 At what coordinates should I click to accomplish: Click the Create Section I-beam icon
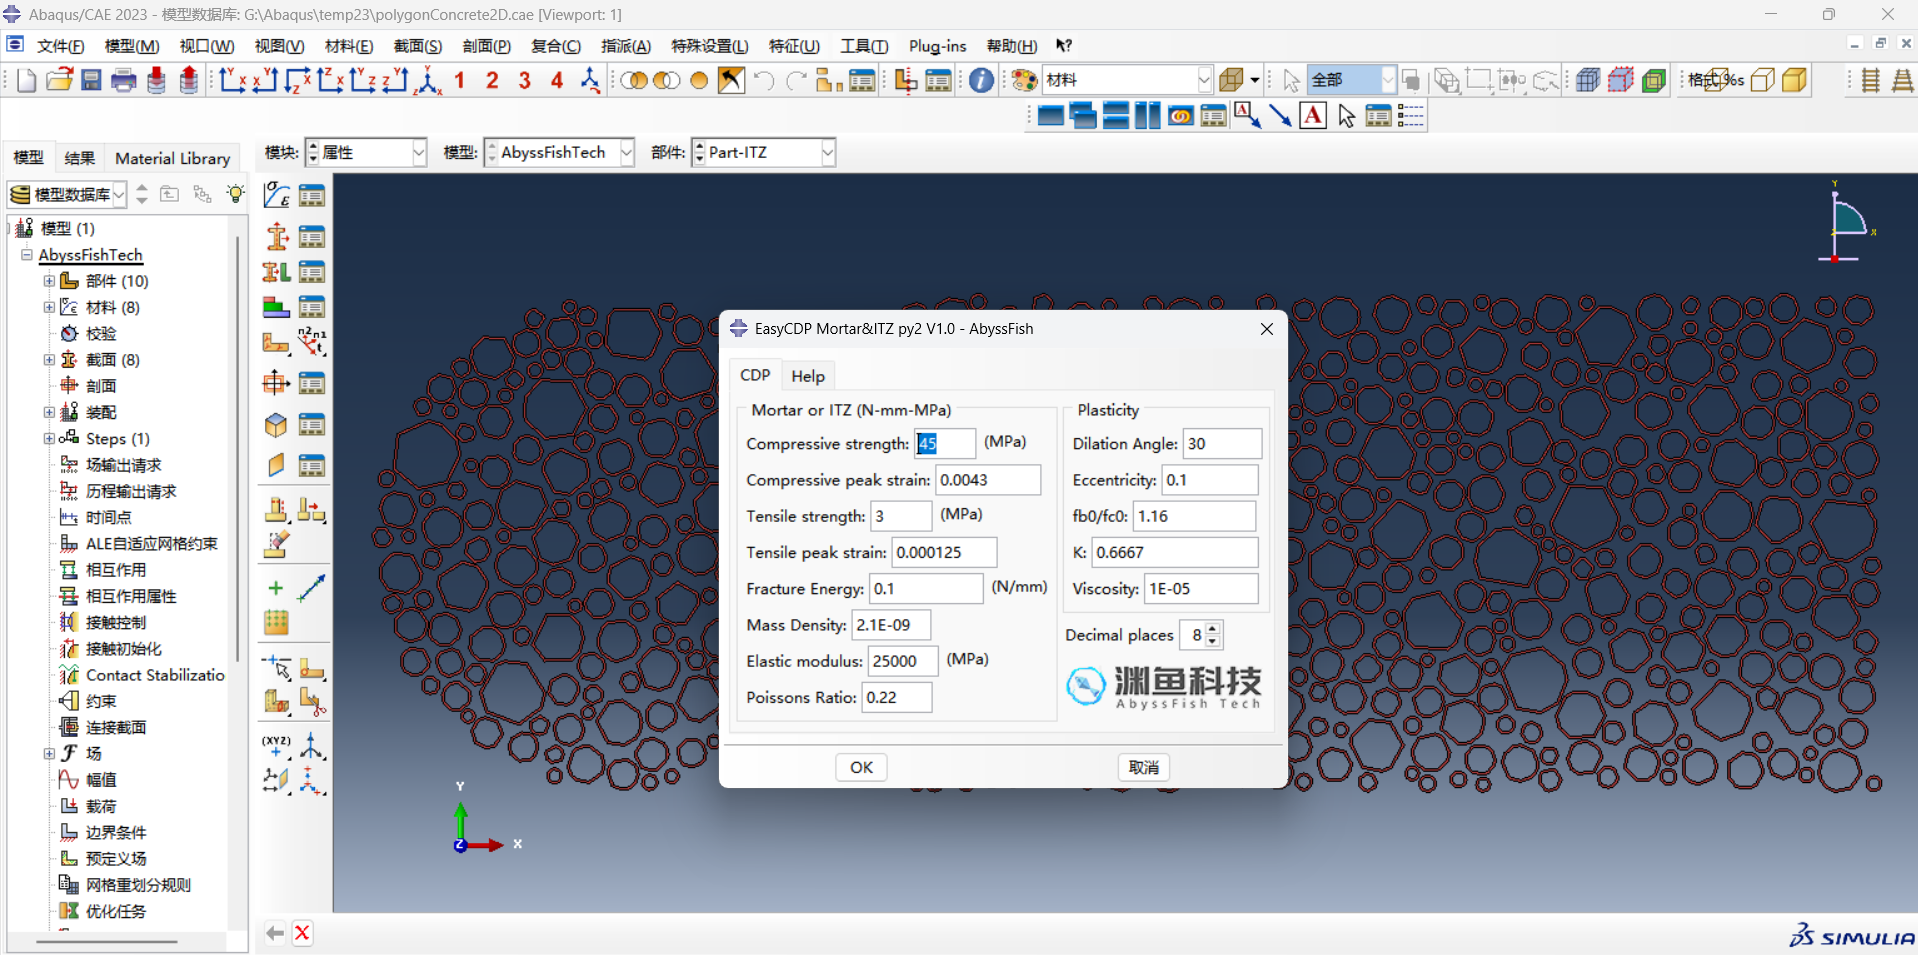click(x=276, y=237)
